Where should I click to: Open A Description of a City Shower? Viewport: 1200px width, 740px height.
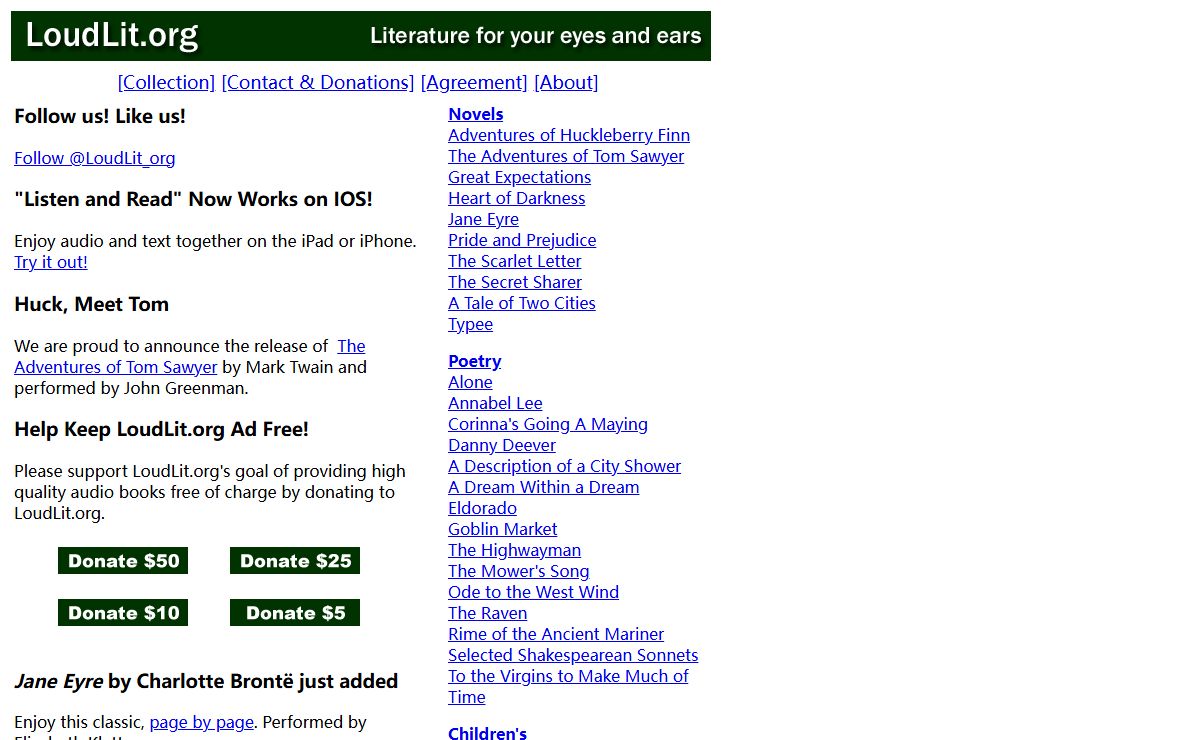pos(565,466)
